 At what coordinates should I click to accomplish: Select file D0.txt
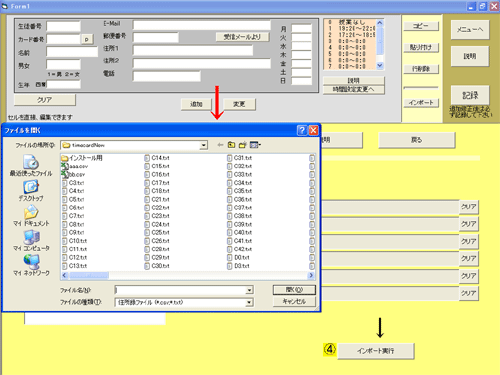coord(238,257)
